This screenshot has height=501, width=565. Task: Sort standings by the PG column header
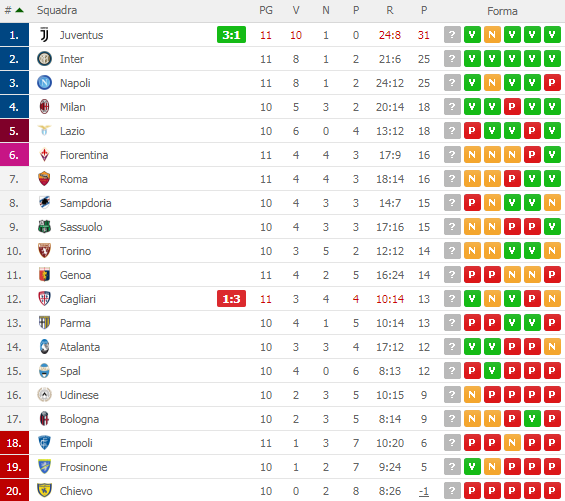[266, 10]
